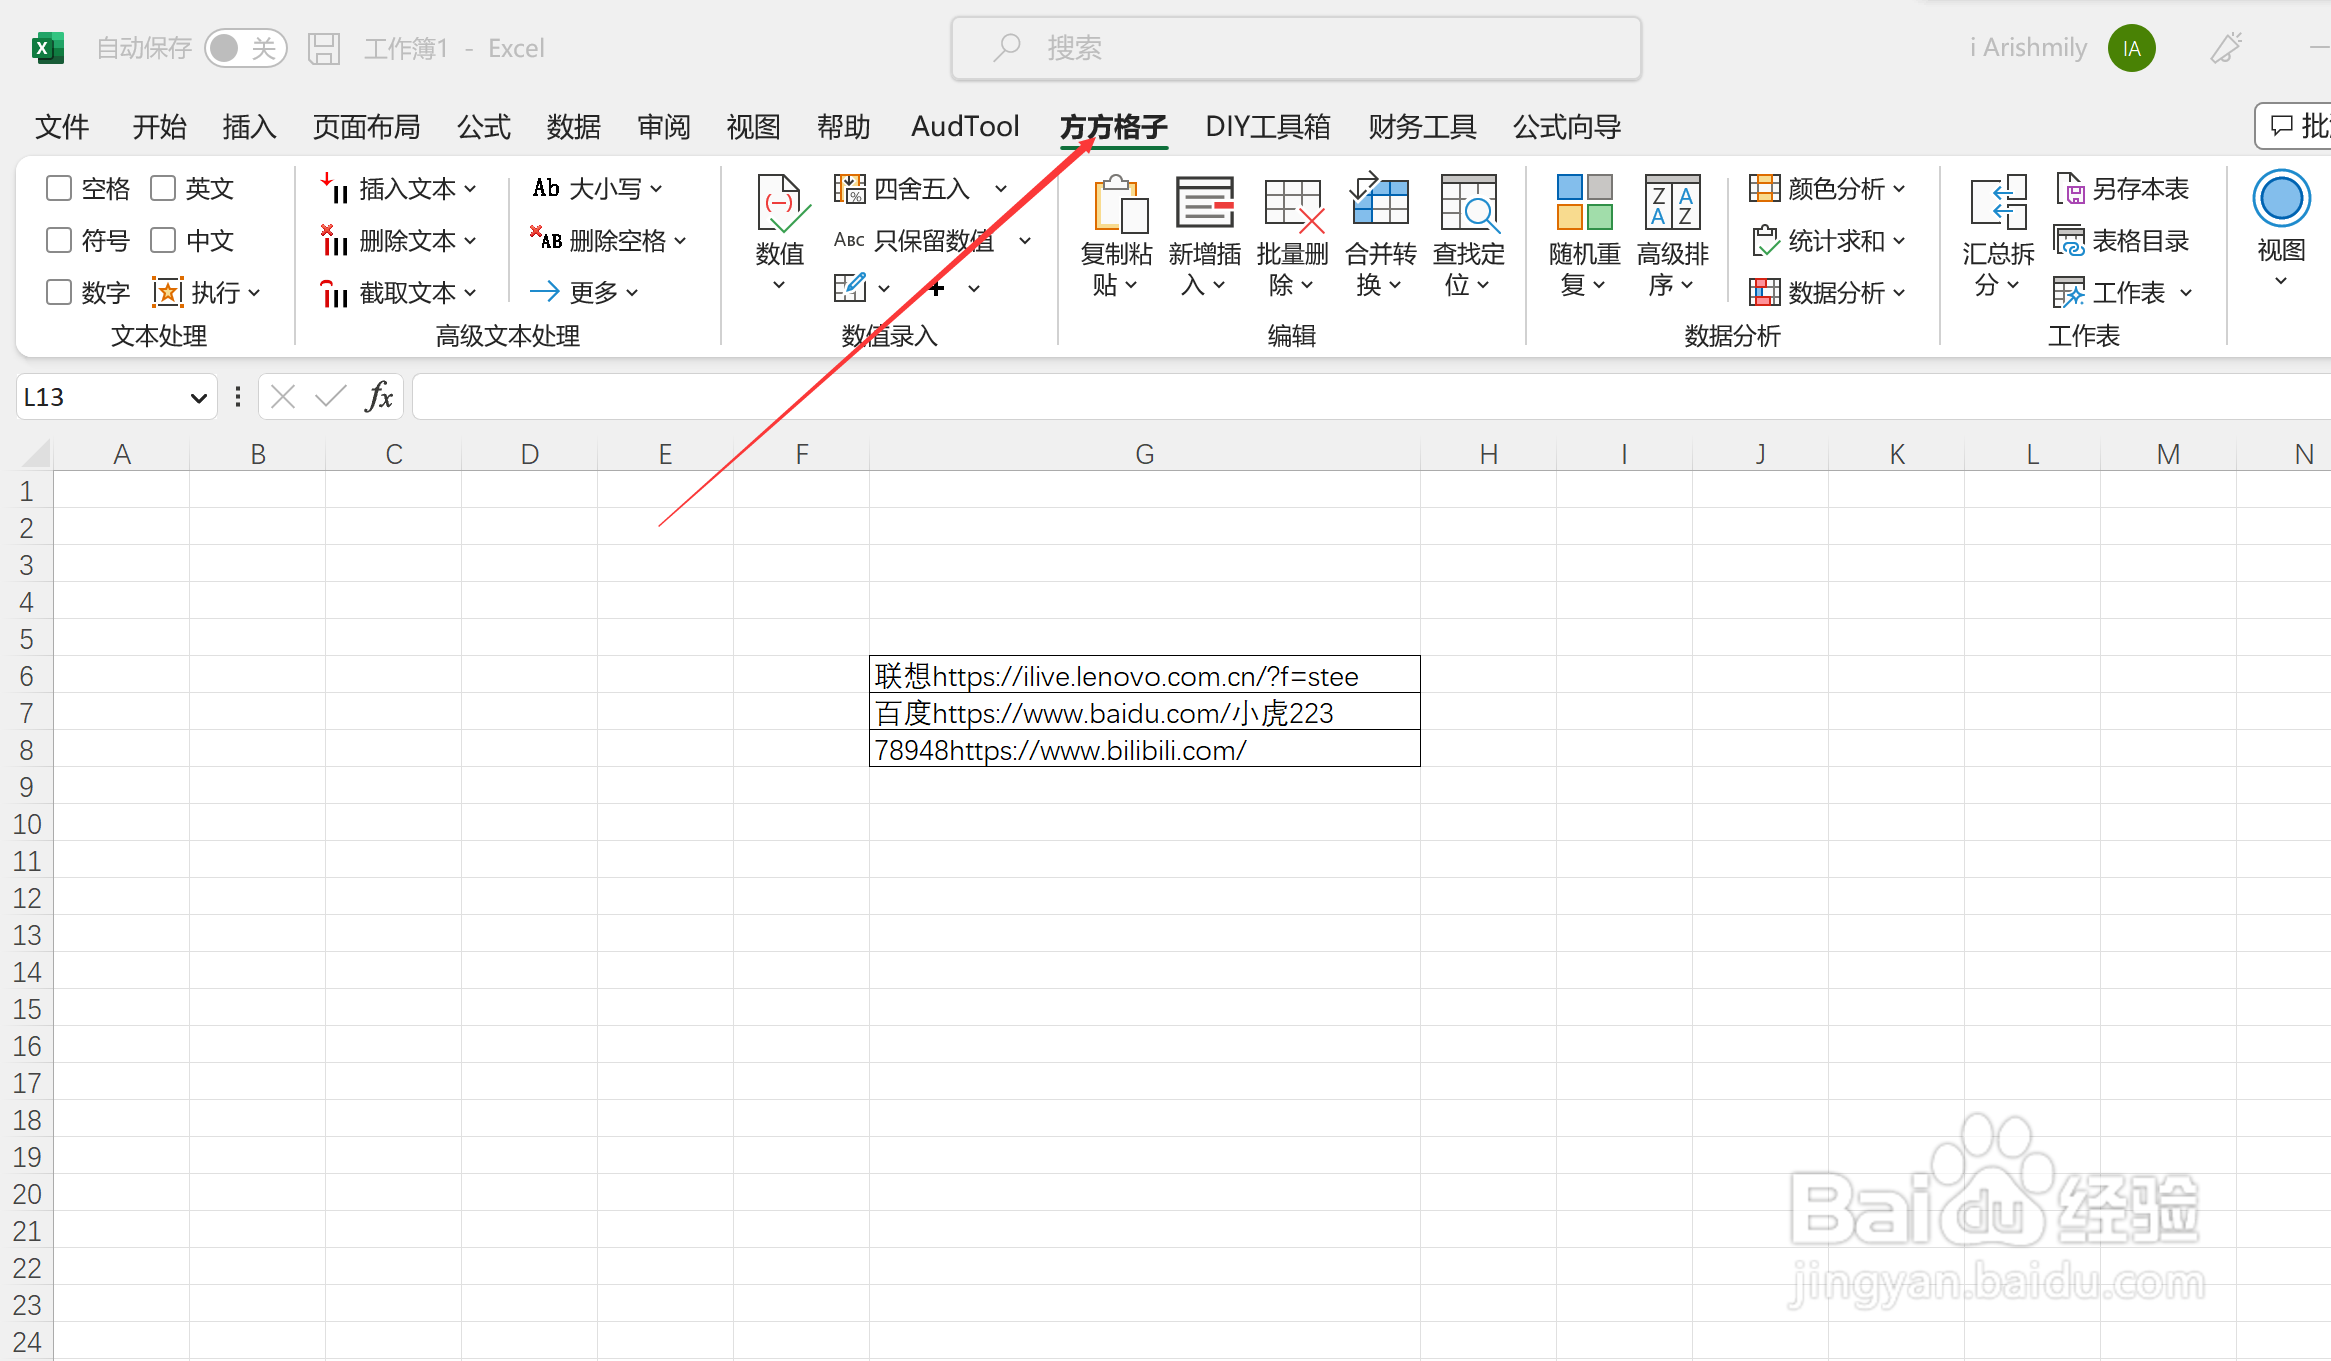Check the 中文 checkbox
Viewport: 2331px width, 1361px height.
click(x=163, y=240)
